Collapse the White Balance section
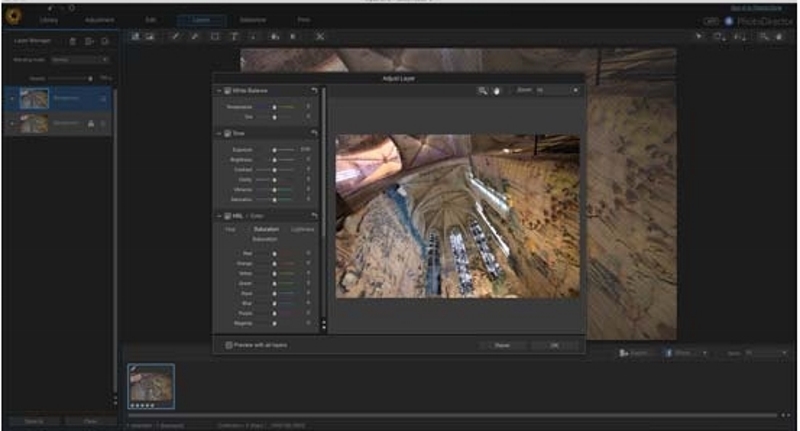 pyautogui.click(x=219, y=91)
